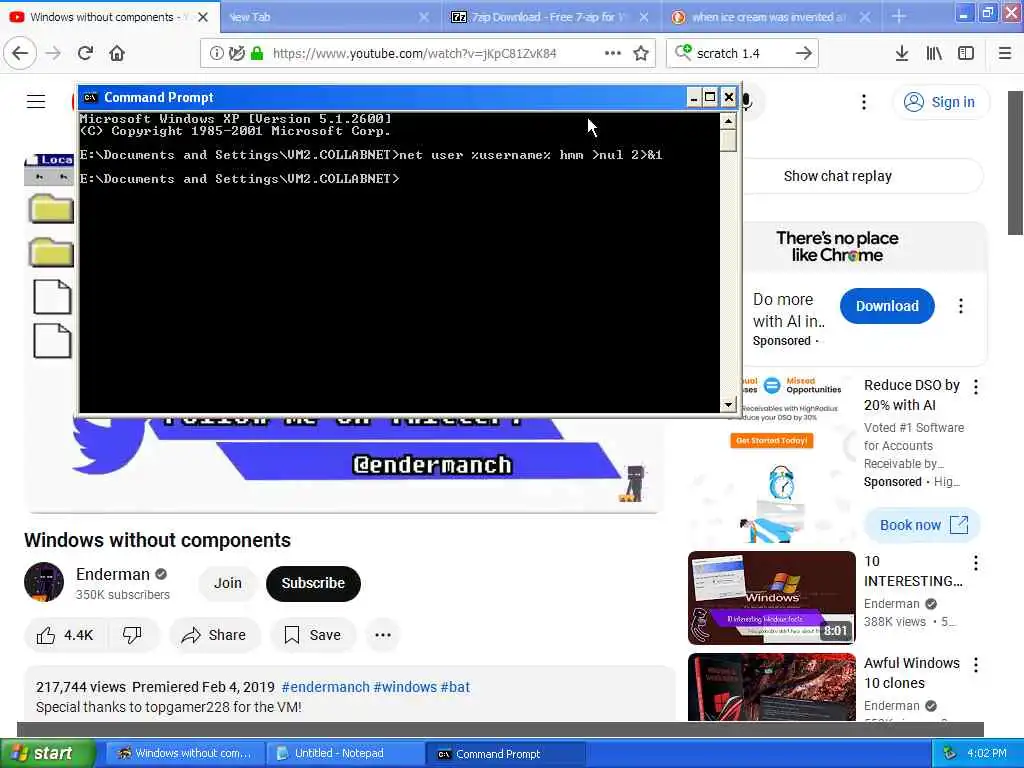Click the system tray icon near clock
The height and width of the screenshot is (768, 1024).
(949, 754)
